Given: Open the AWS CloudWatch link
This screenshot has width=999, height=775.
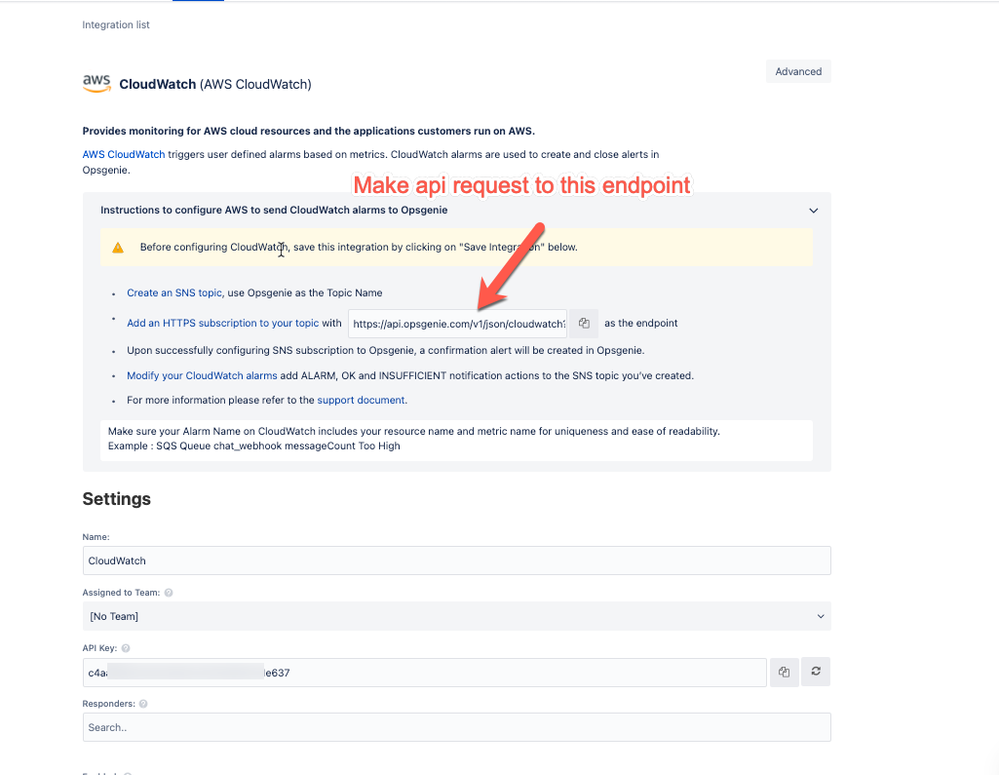Looking at the screenshot, I should coord(124,154).
